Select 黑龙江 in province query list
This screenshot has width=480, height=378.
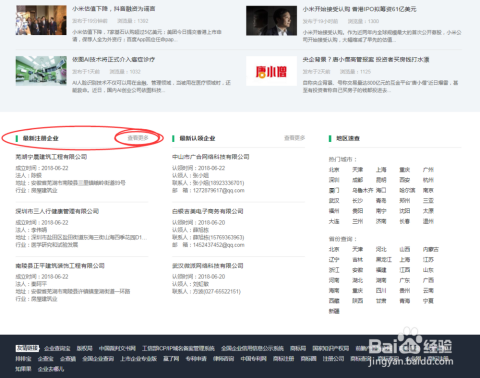click(384, 260)
